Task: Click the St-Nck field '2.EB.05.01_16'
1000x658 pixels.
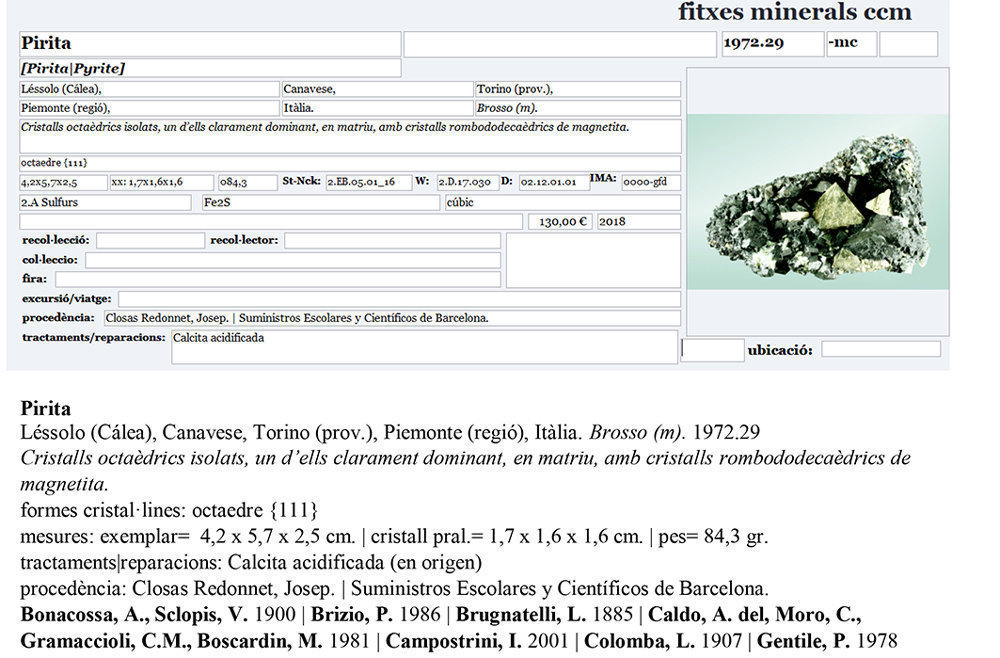Action: pyautogui.click(x=369, y=182)
